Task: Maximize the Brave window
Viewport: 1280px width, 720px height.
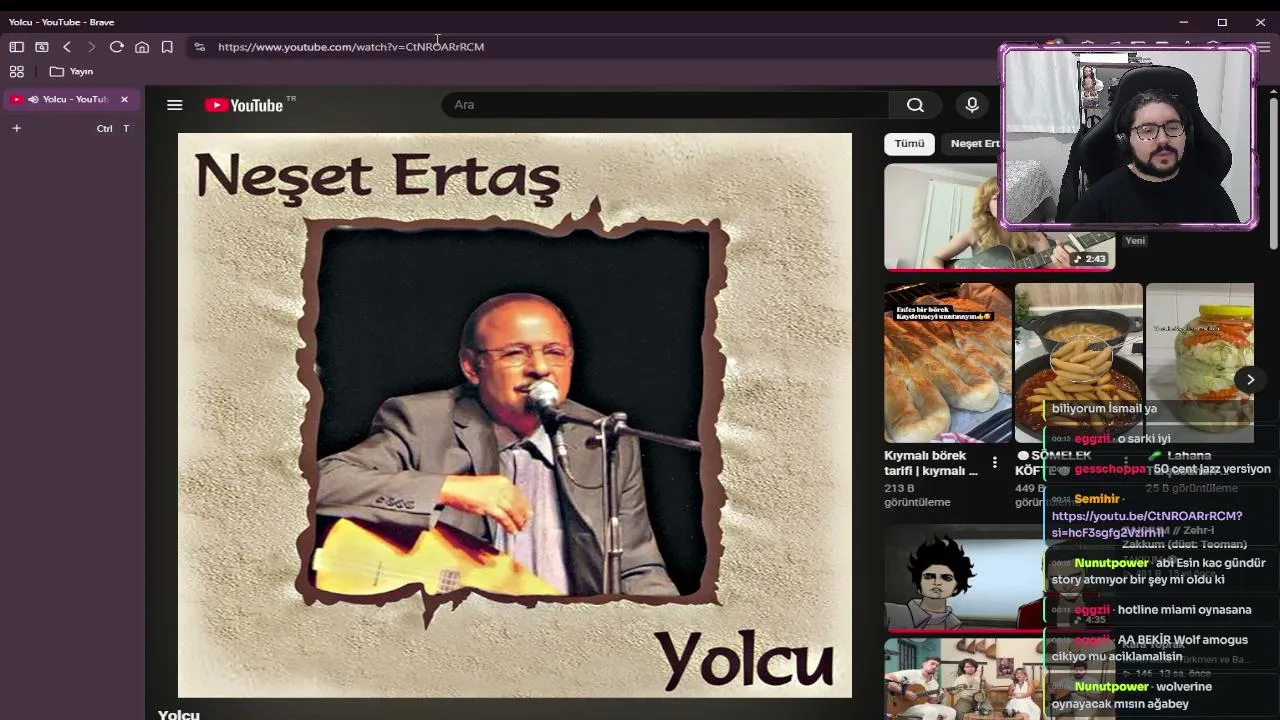Action: click(x=1222, y=22)
